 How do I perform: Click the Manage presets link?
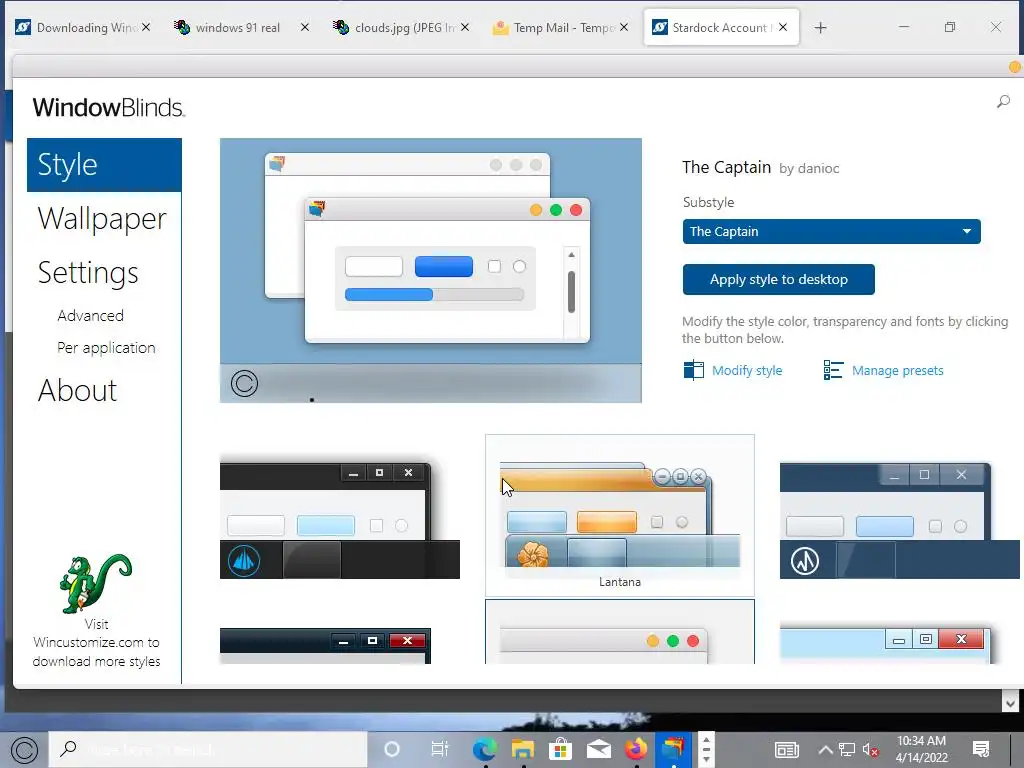(x=897, y=370)
